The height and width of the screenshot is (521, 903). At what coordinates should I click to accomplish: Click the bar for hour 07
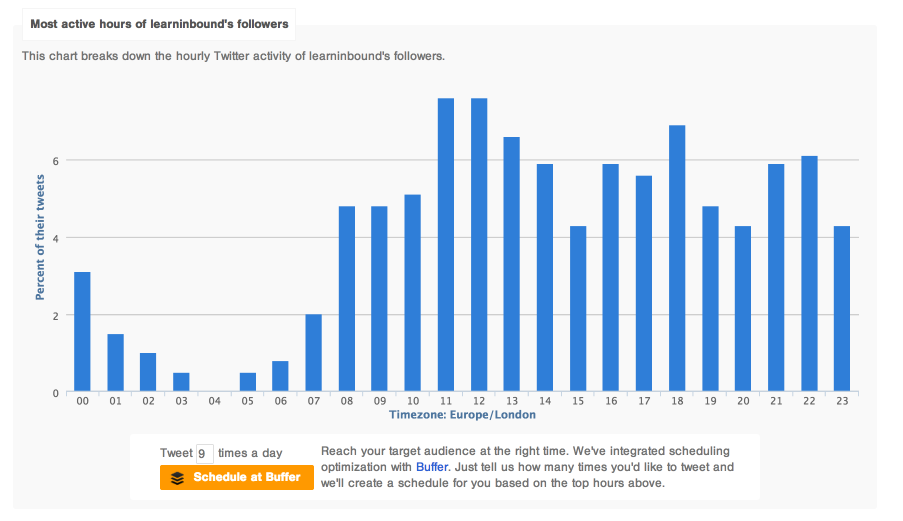(x=313, y=353)
